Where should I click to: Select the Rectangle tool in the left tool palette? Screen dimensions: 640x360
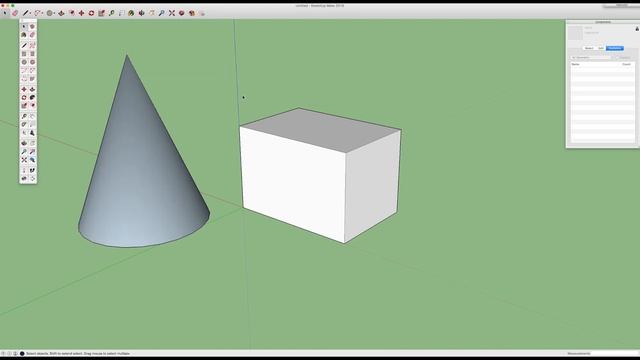coord(24,53)
